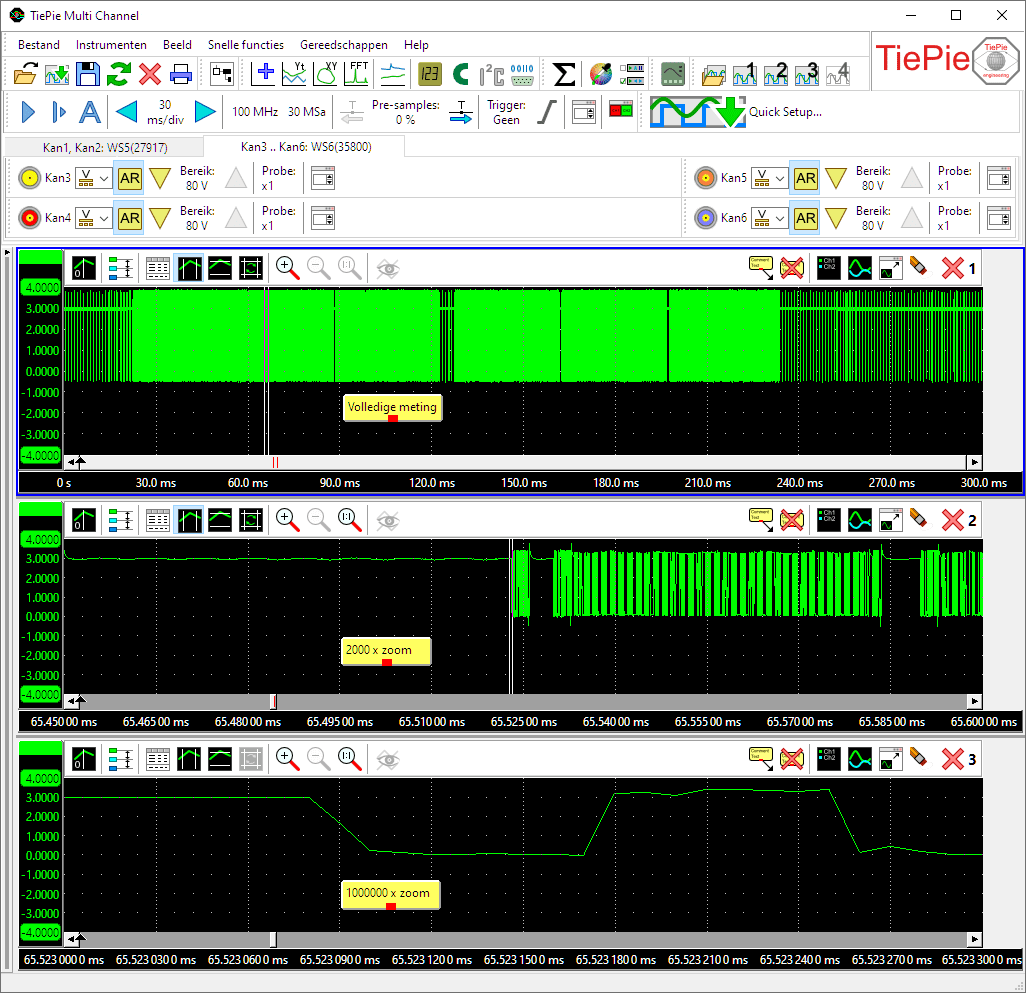Toggle auto ranging AR for Kan6

click(805, 218)
